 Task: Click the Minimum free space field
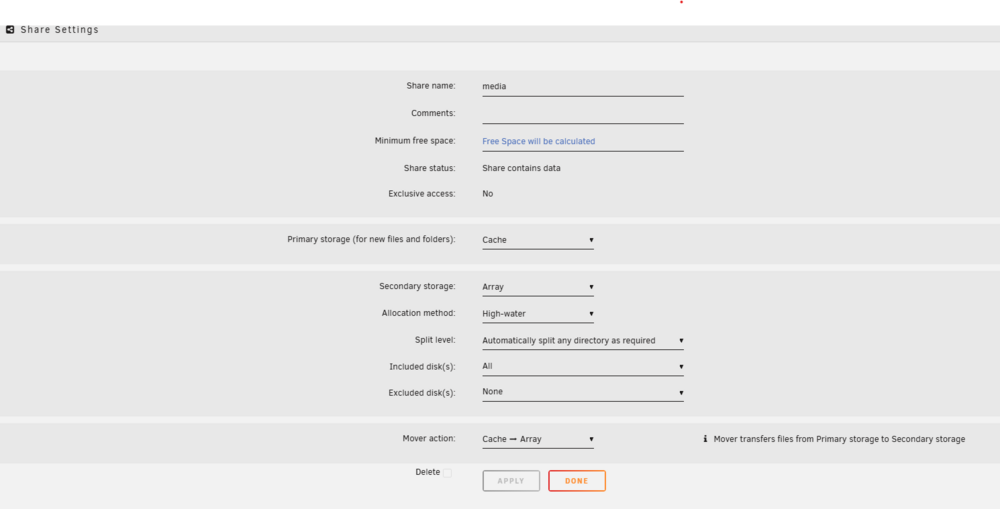click(583, 142)
